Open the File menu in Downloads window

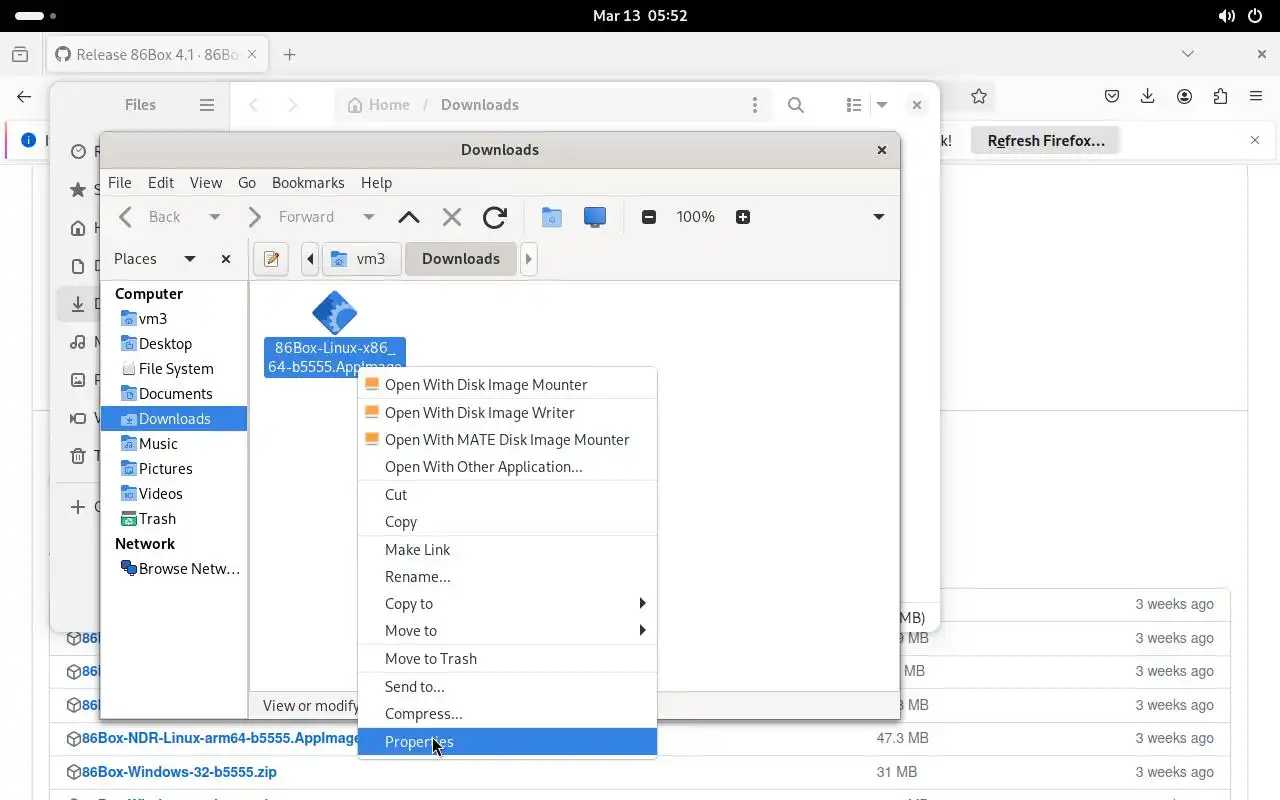119,182
